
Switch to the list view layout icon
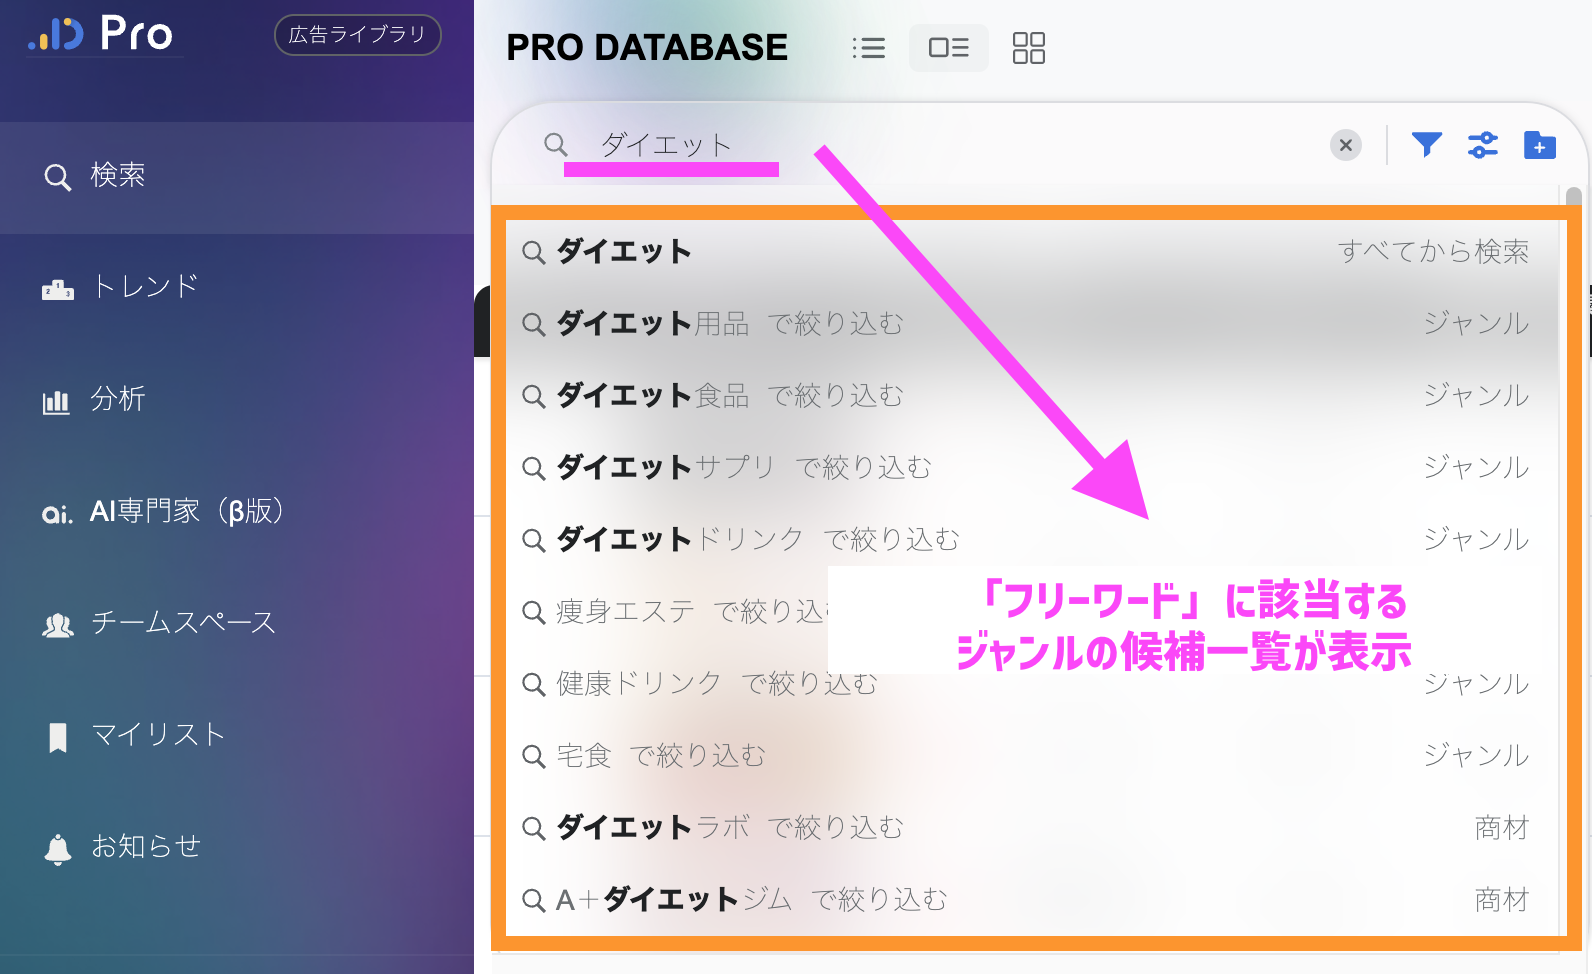[868, 48]
